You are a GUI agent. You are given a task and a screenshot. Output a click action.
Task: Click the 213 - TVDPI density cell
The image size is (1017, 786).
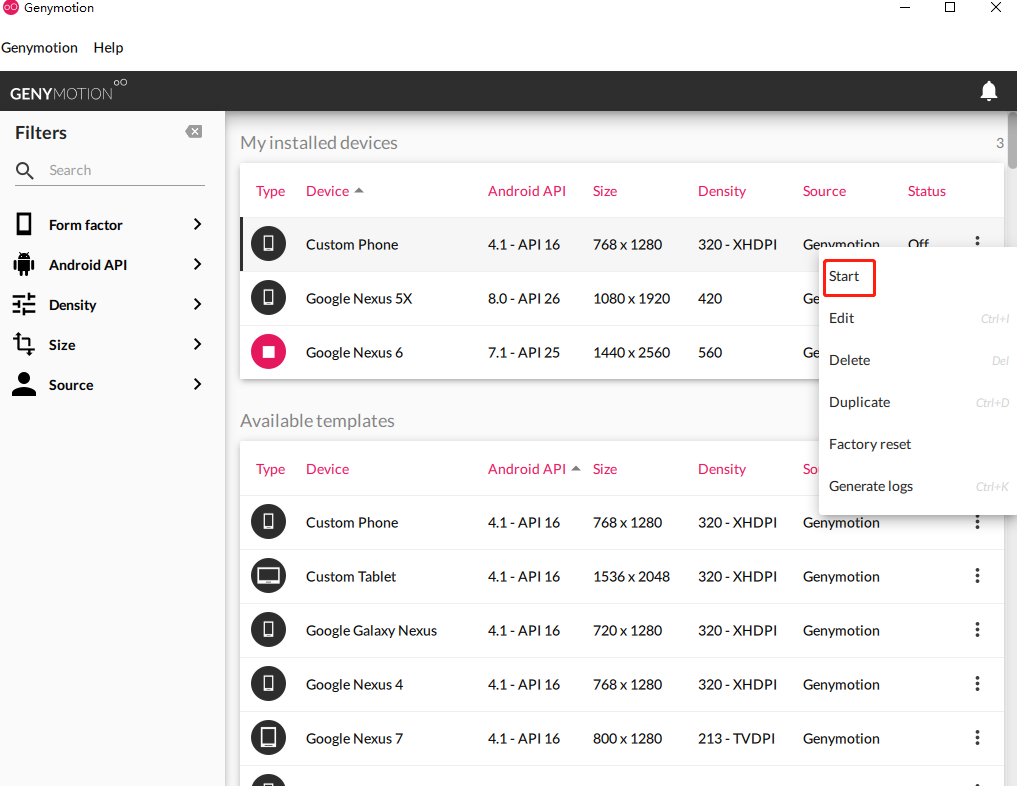[736, 739]
